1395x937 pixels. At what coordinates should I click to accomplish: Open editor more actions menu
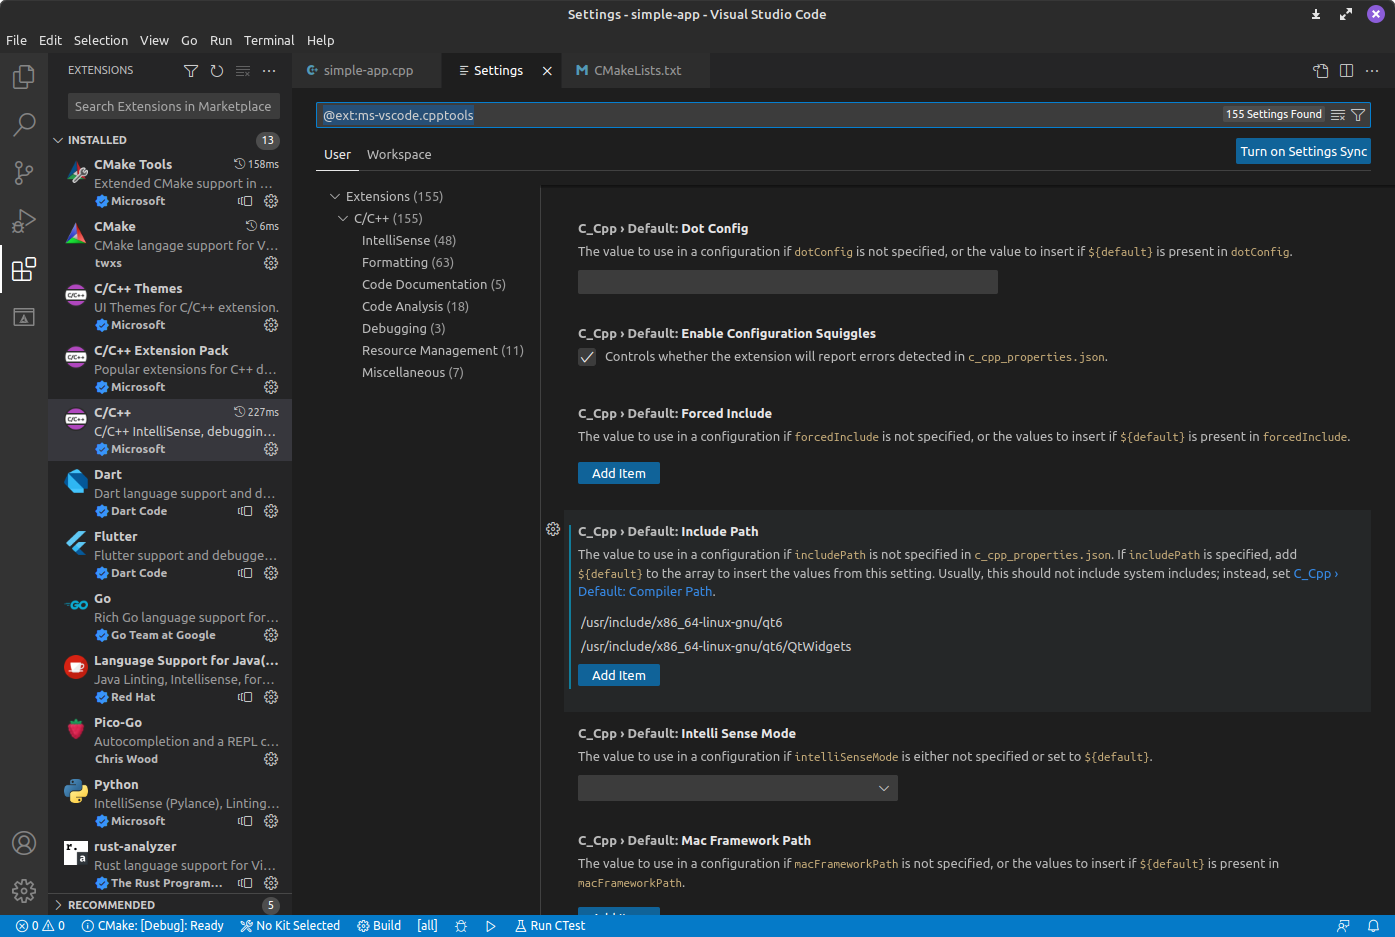coord(1372,71)
